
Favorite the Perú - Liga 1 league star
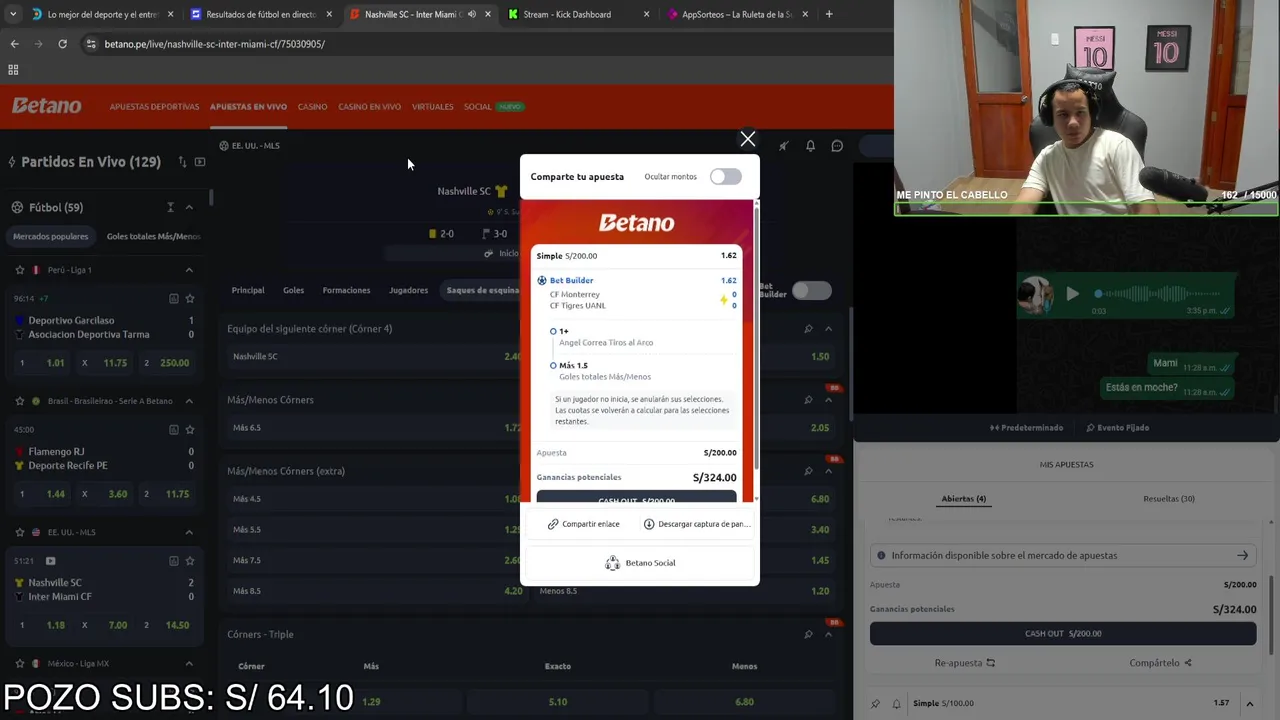(19, 270)
